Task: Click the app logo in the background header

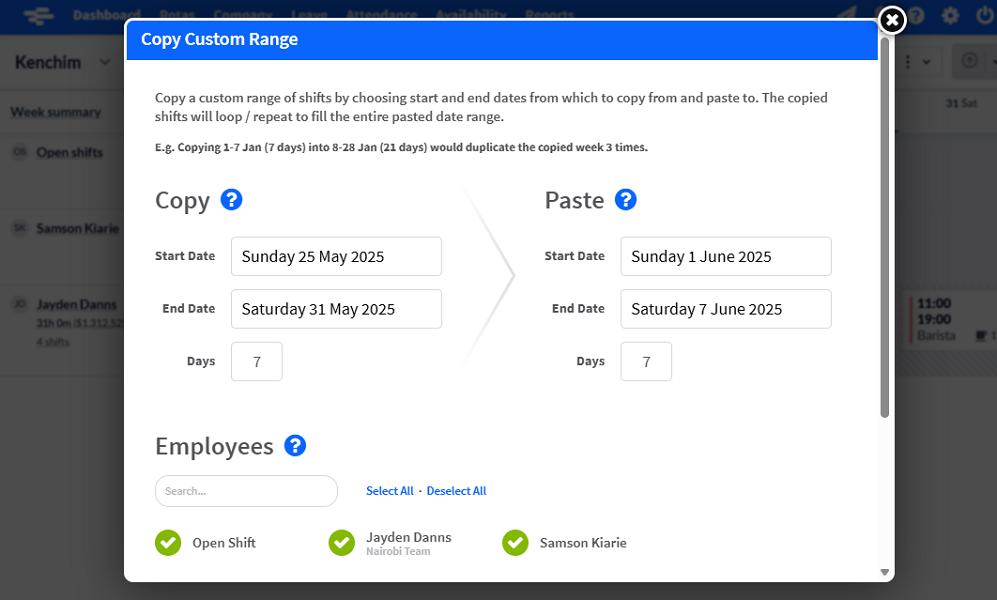Action: pyautogui.click(x=38, y=15)
